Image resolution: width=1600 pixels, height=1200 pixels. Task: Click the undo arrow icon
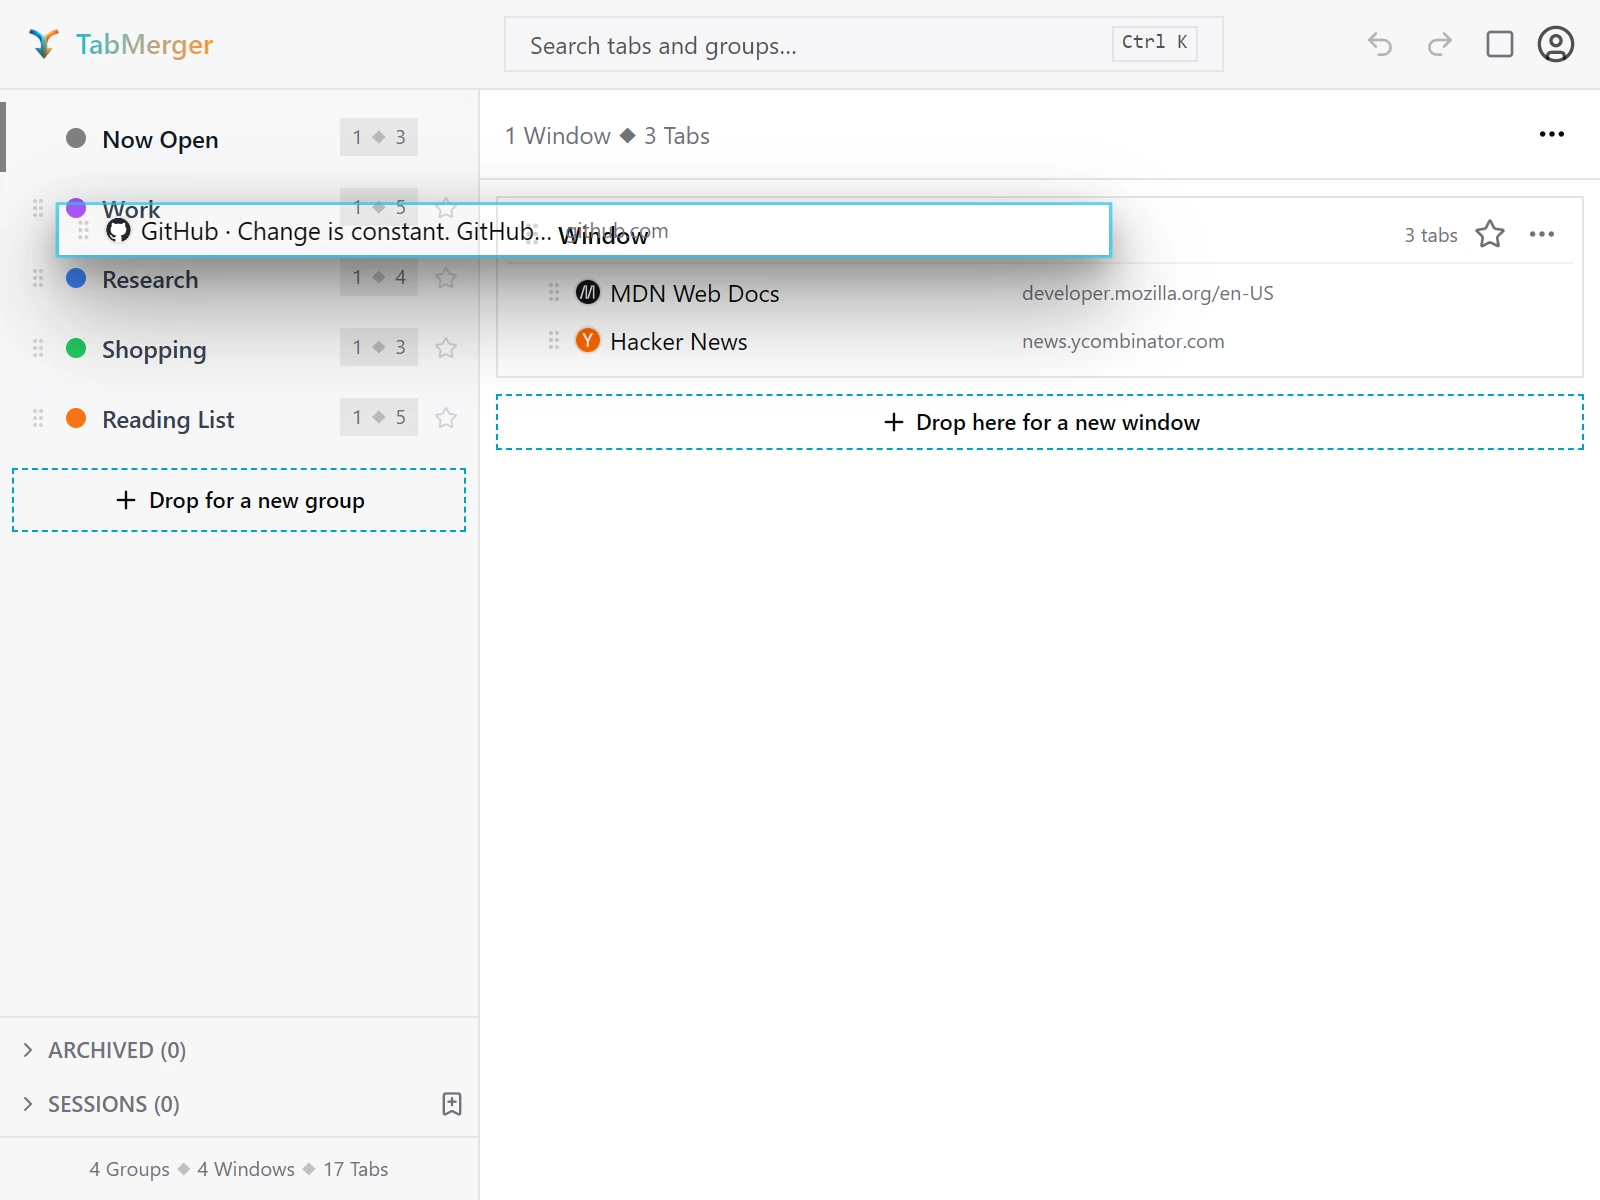point(1380,44)
